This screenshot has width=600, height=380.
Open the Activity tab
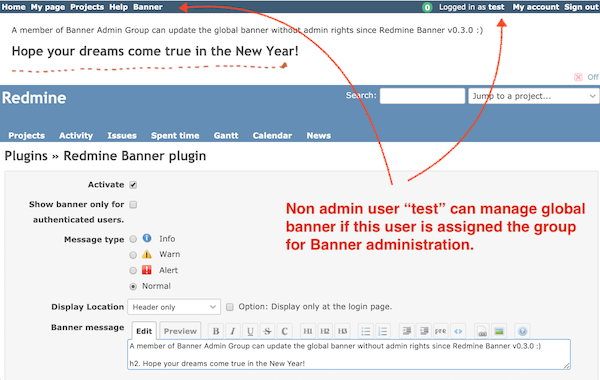pyautogui.click(x=76, y=135)
